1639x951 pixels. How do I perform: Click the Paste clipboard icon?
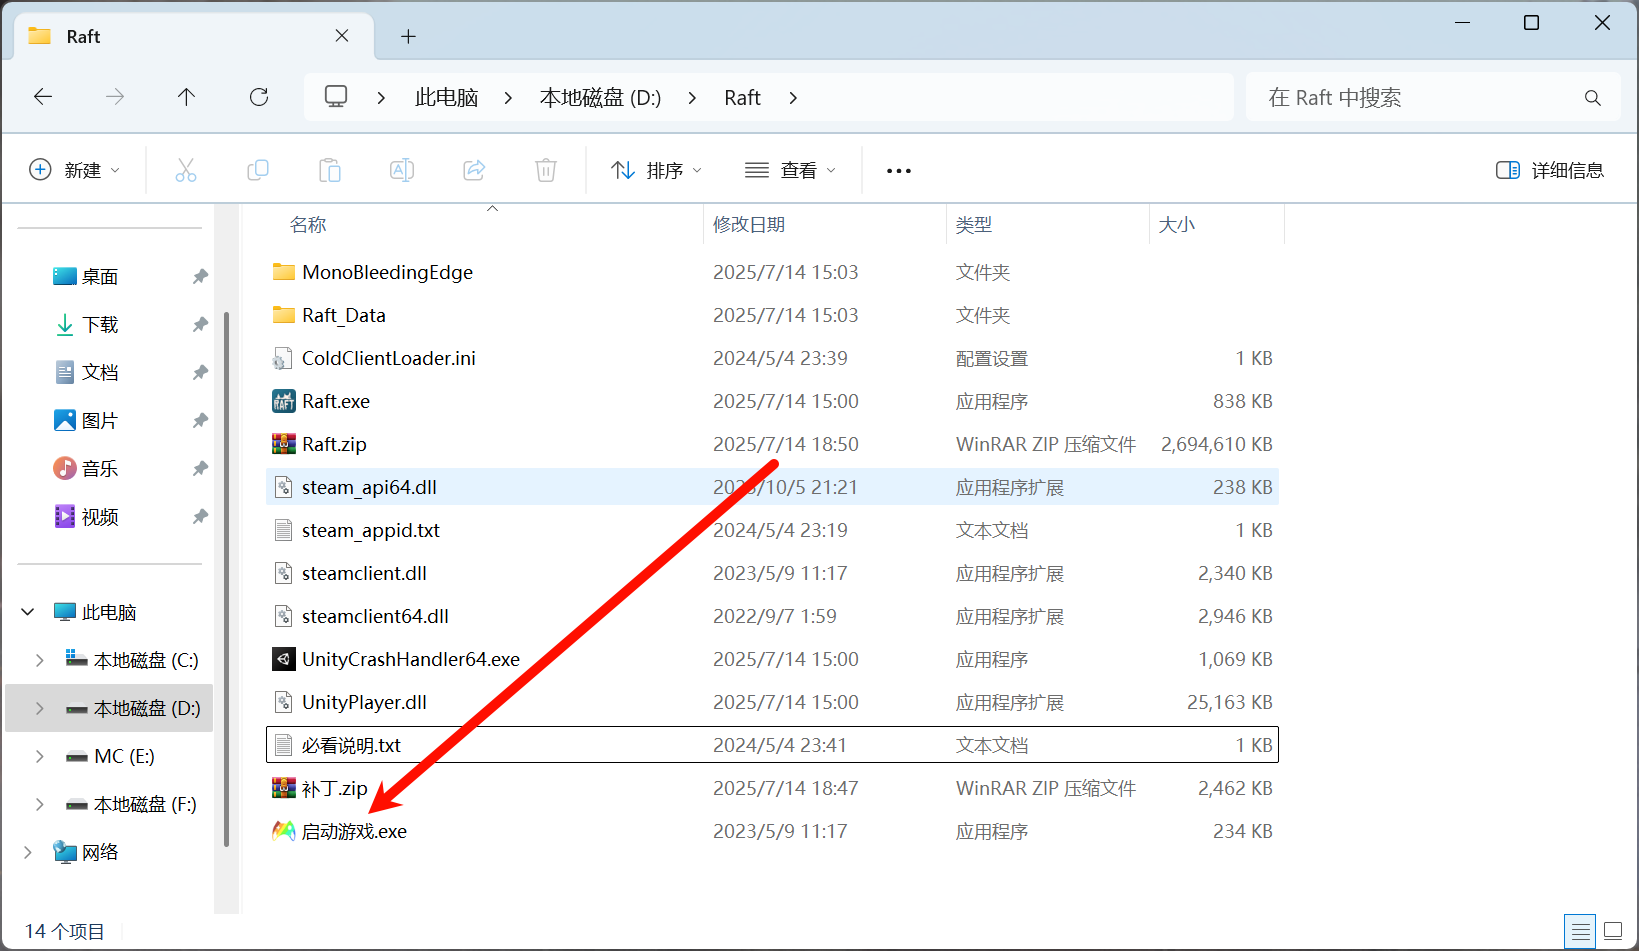pyautogui.click(x=330, y=170)
